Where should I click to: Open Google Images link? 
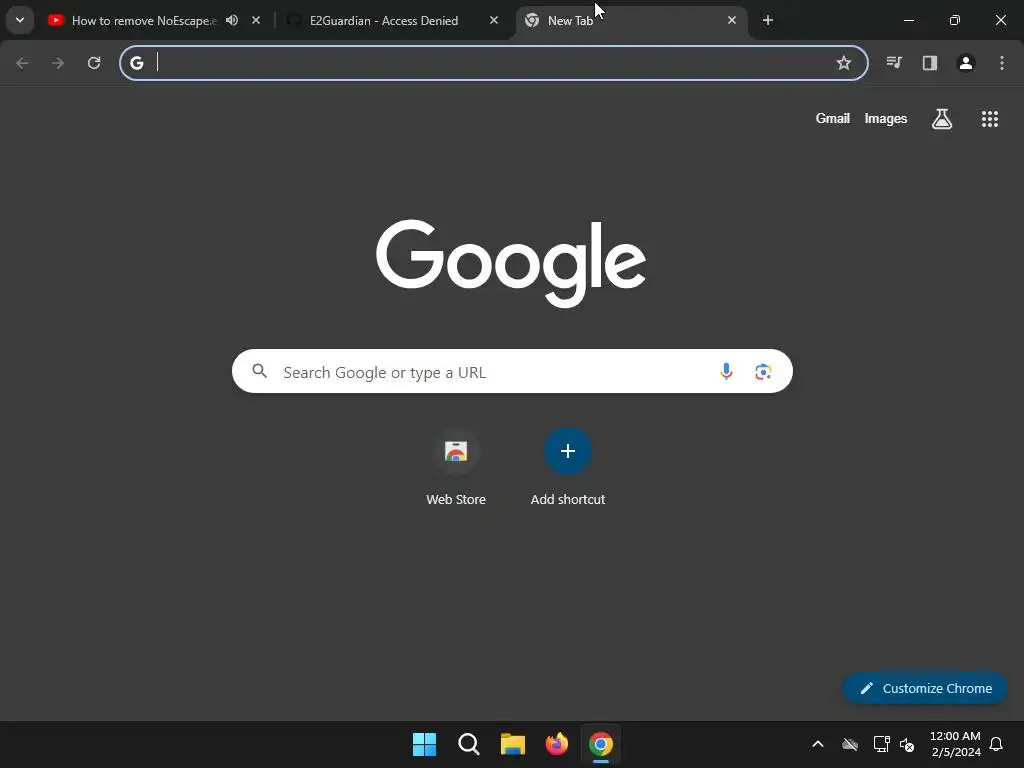click(886, 118)
